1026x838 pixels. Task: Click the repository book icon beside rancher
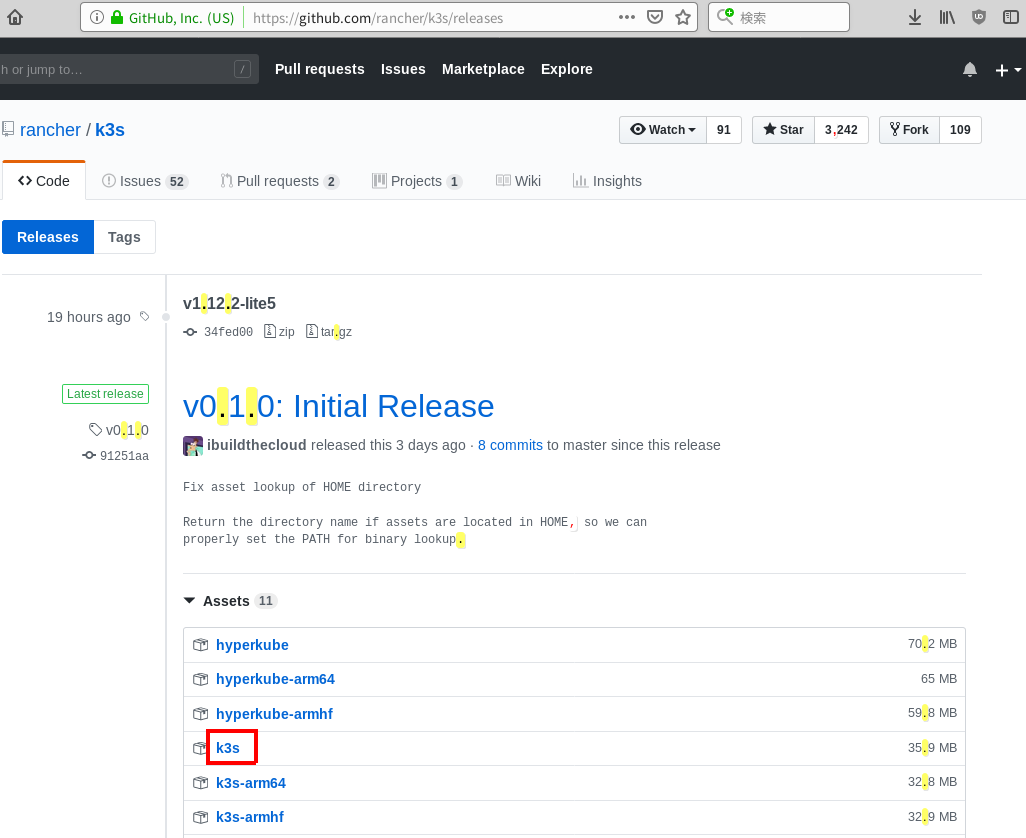point(8,129)
